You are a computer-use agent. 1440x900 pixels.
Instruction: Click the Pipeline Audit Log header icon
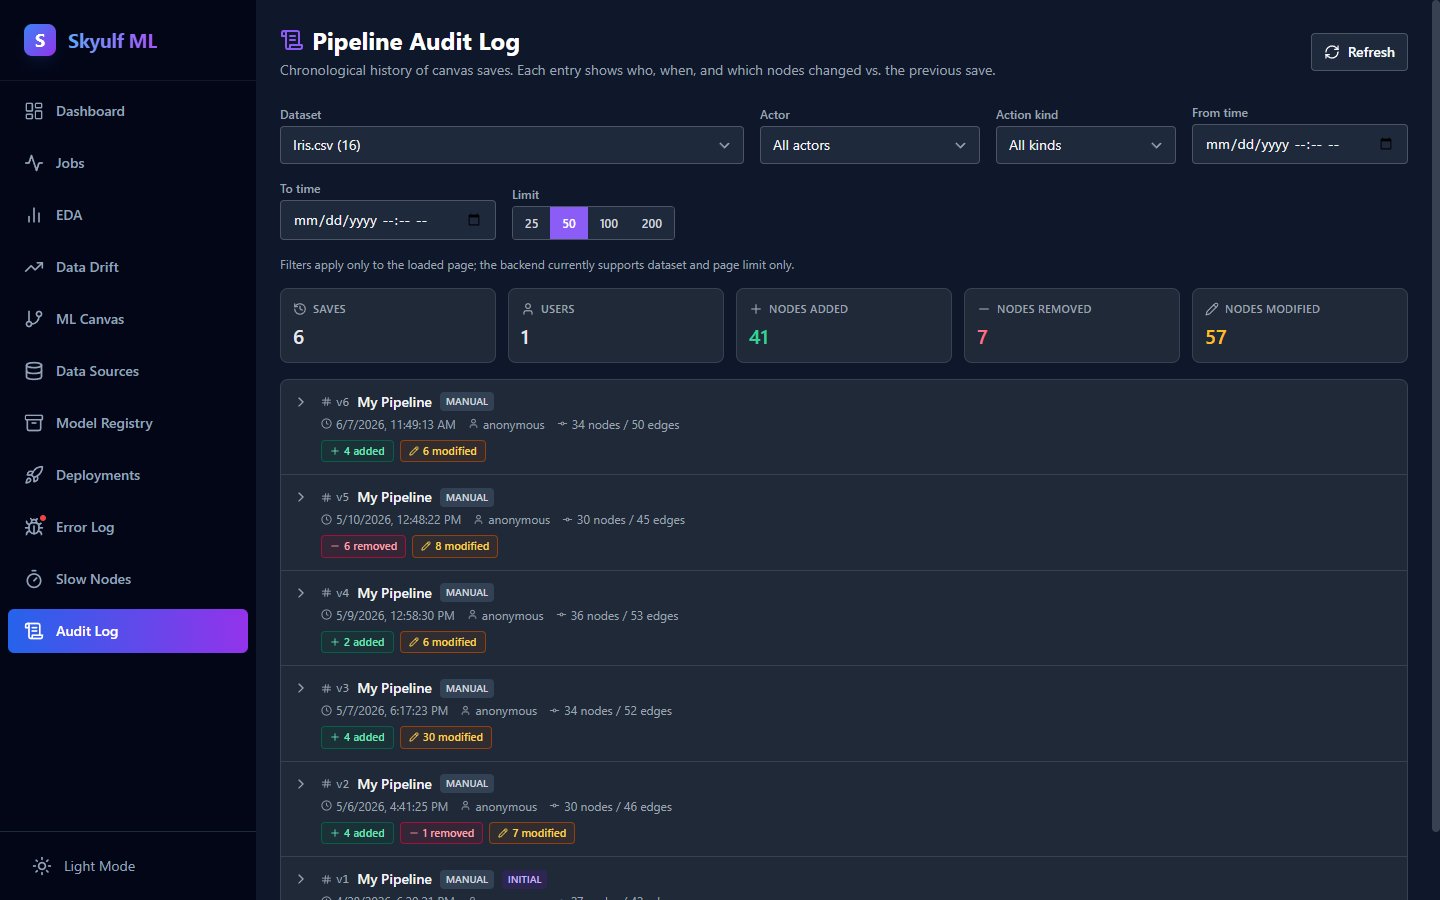click(291, 41)
